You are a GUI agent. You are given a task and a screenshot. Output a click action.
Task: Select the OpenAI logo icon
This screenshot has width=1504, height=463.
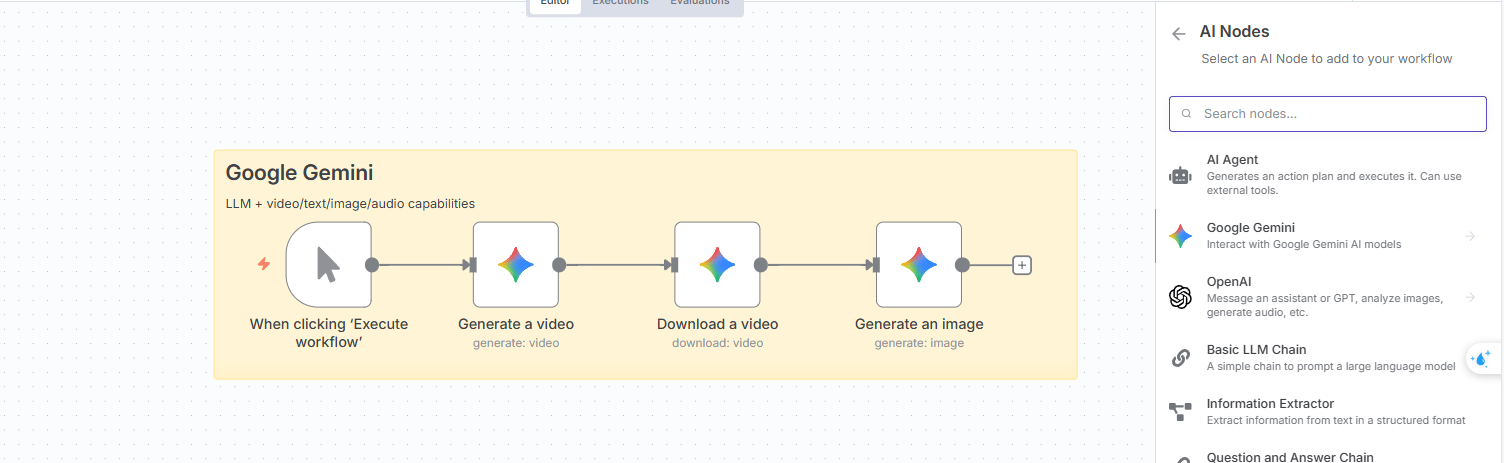1180,297
